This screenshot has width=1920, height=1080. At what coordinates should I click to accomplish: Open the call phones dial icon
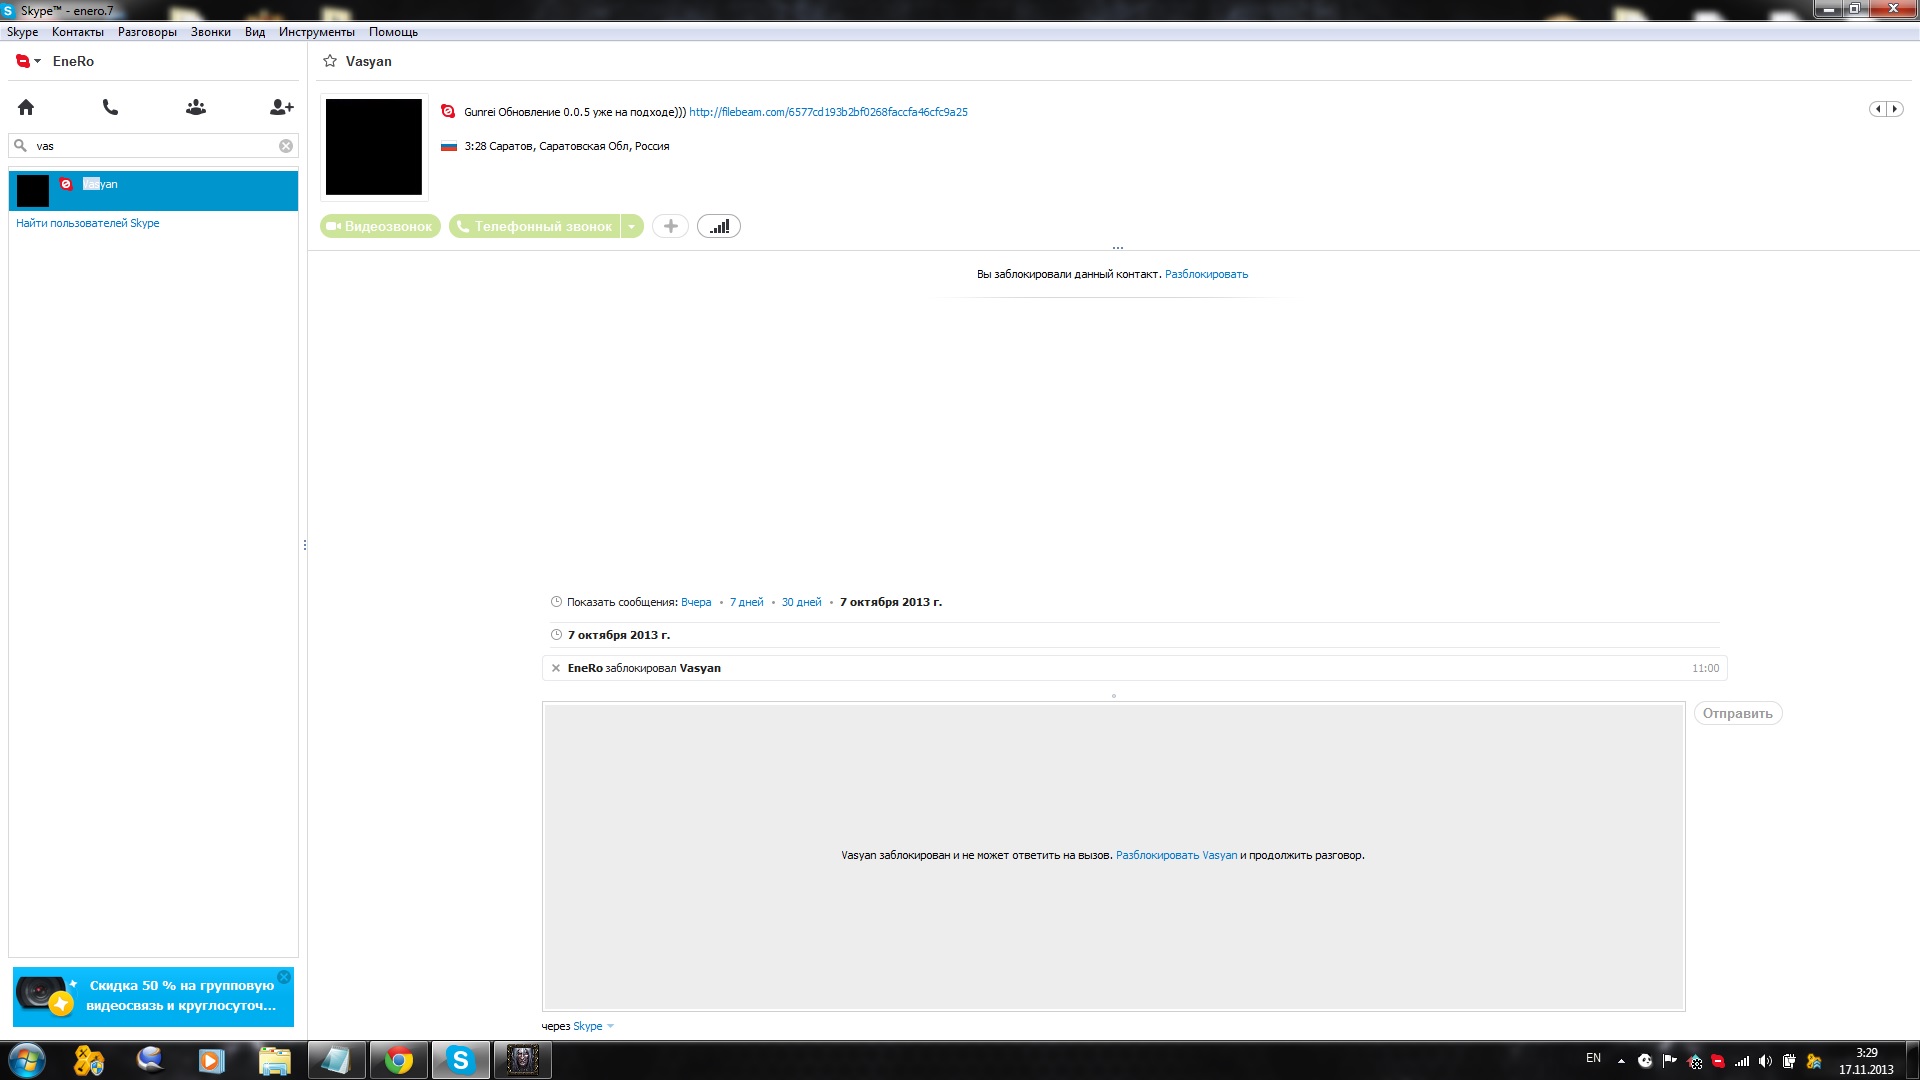pyautogui.click(x=111, y=107)
